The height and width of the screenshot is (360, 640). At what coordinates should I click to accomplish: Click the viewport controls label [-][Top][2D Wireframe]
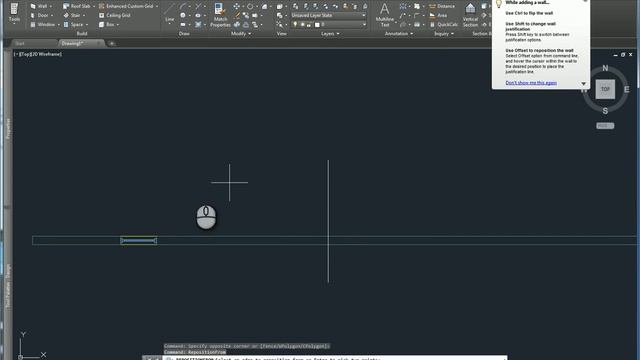[38, 54]
